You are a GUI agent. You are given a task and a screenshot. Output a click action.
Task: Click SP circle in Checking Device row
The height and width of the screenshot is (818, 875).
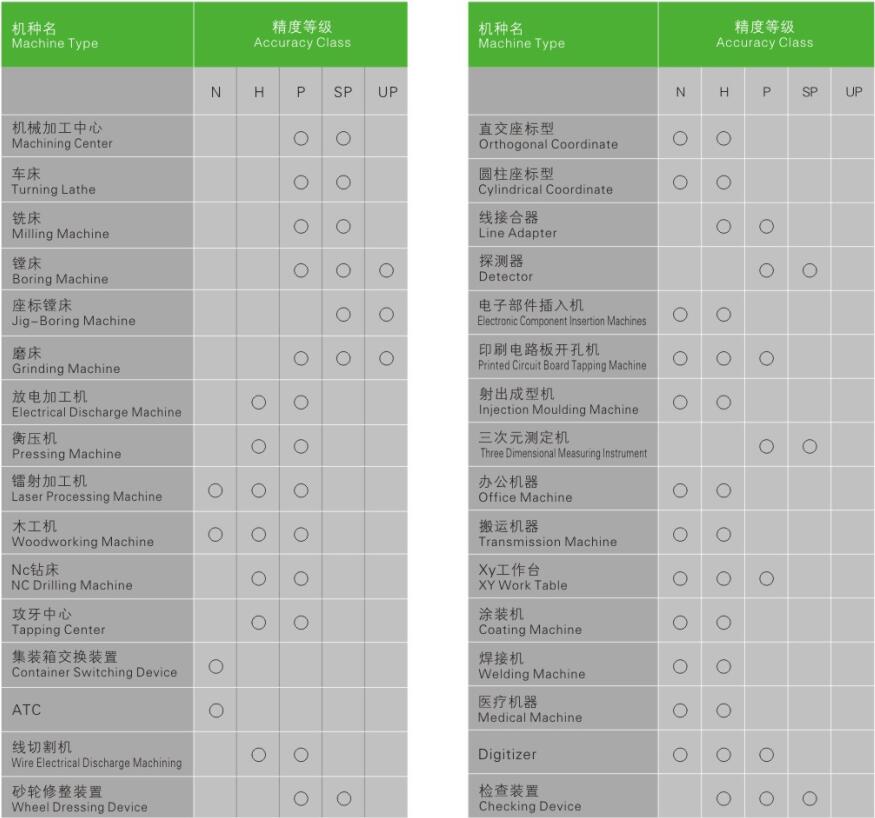point(810,798)
